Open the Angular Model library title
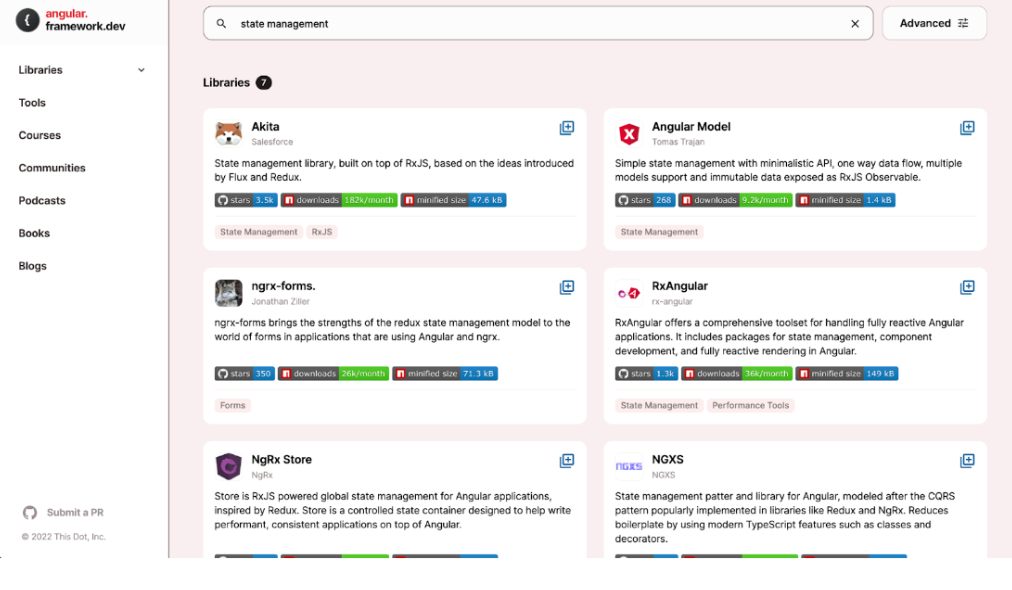The height and width of the screenshot is (590, 1012). (691, 127)
